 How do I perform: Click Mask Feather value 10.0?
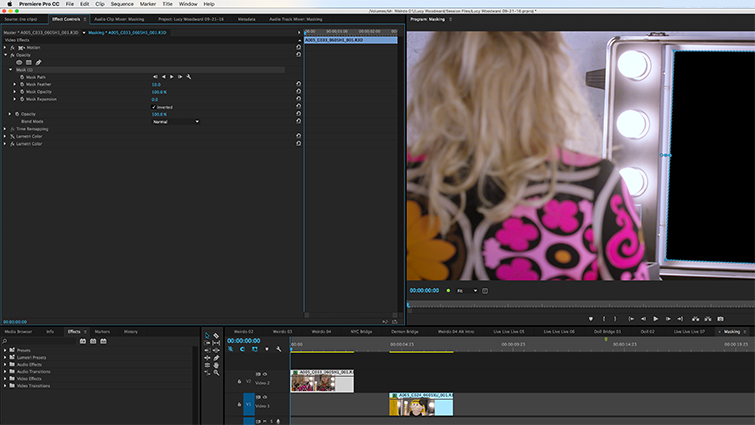(156, 84)
